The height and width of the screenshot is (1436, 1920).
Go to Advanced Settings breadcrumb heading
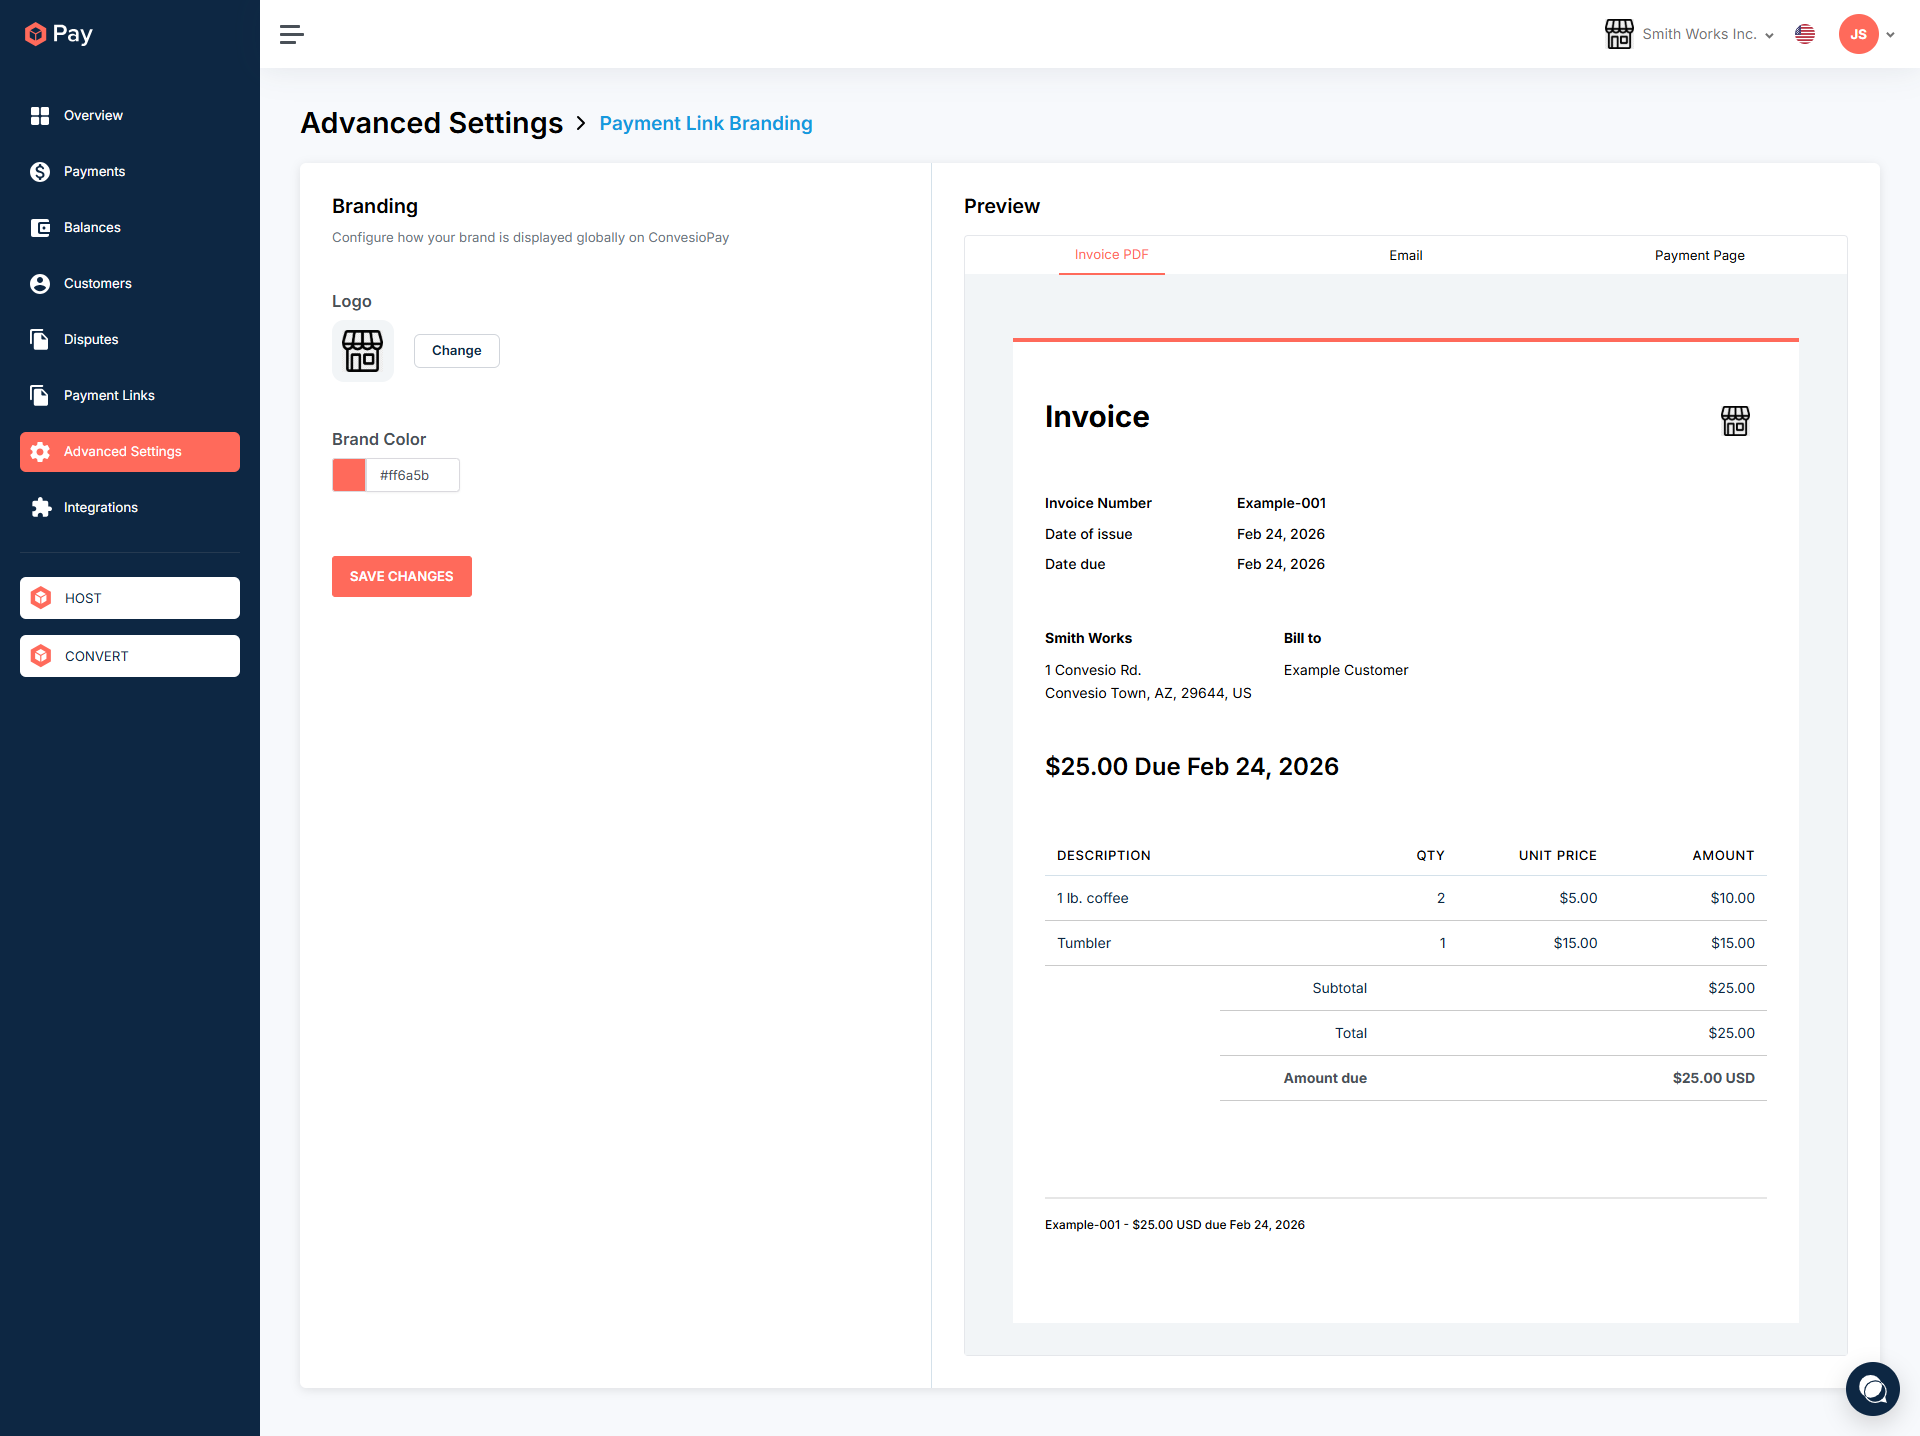432,123
